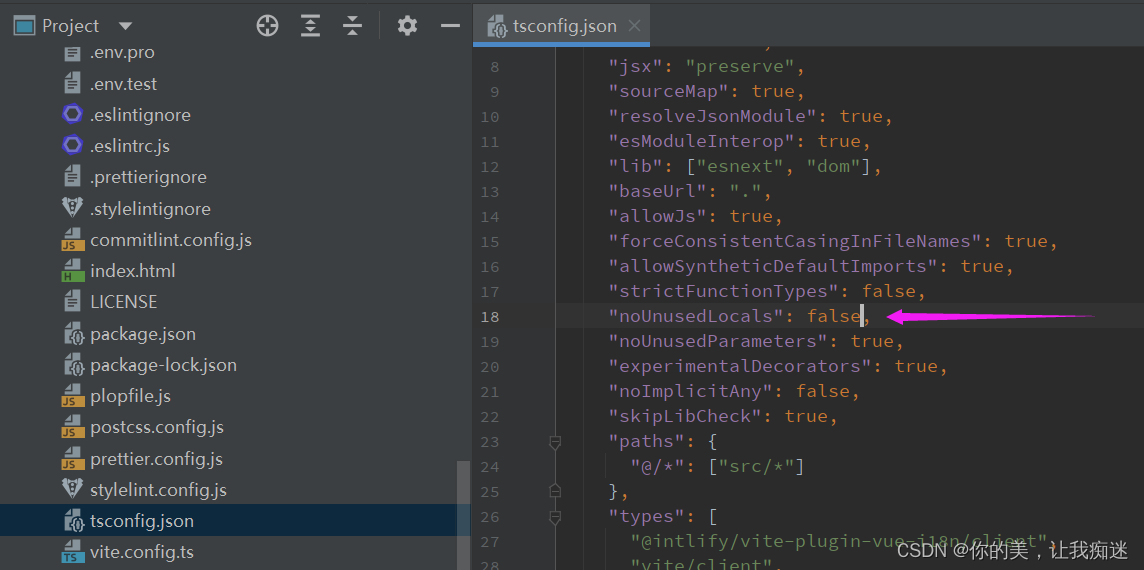Select .eslintrc.js in the project tree
Screen dimensions: 1144x570
(130, 146)
